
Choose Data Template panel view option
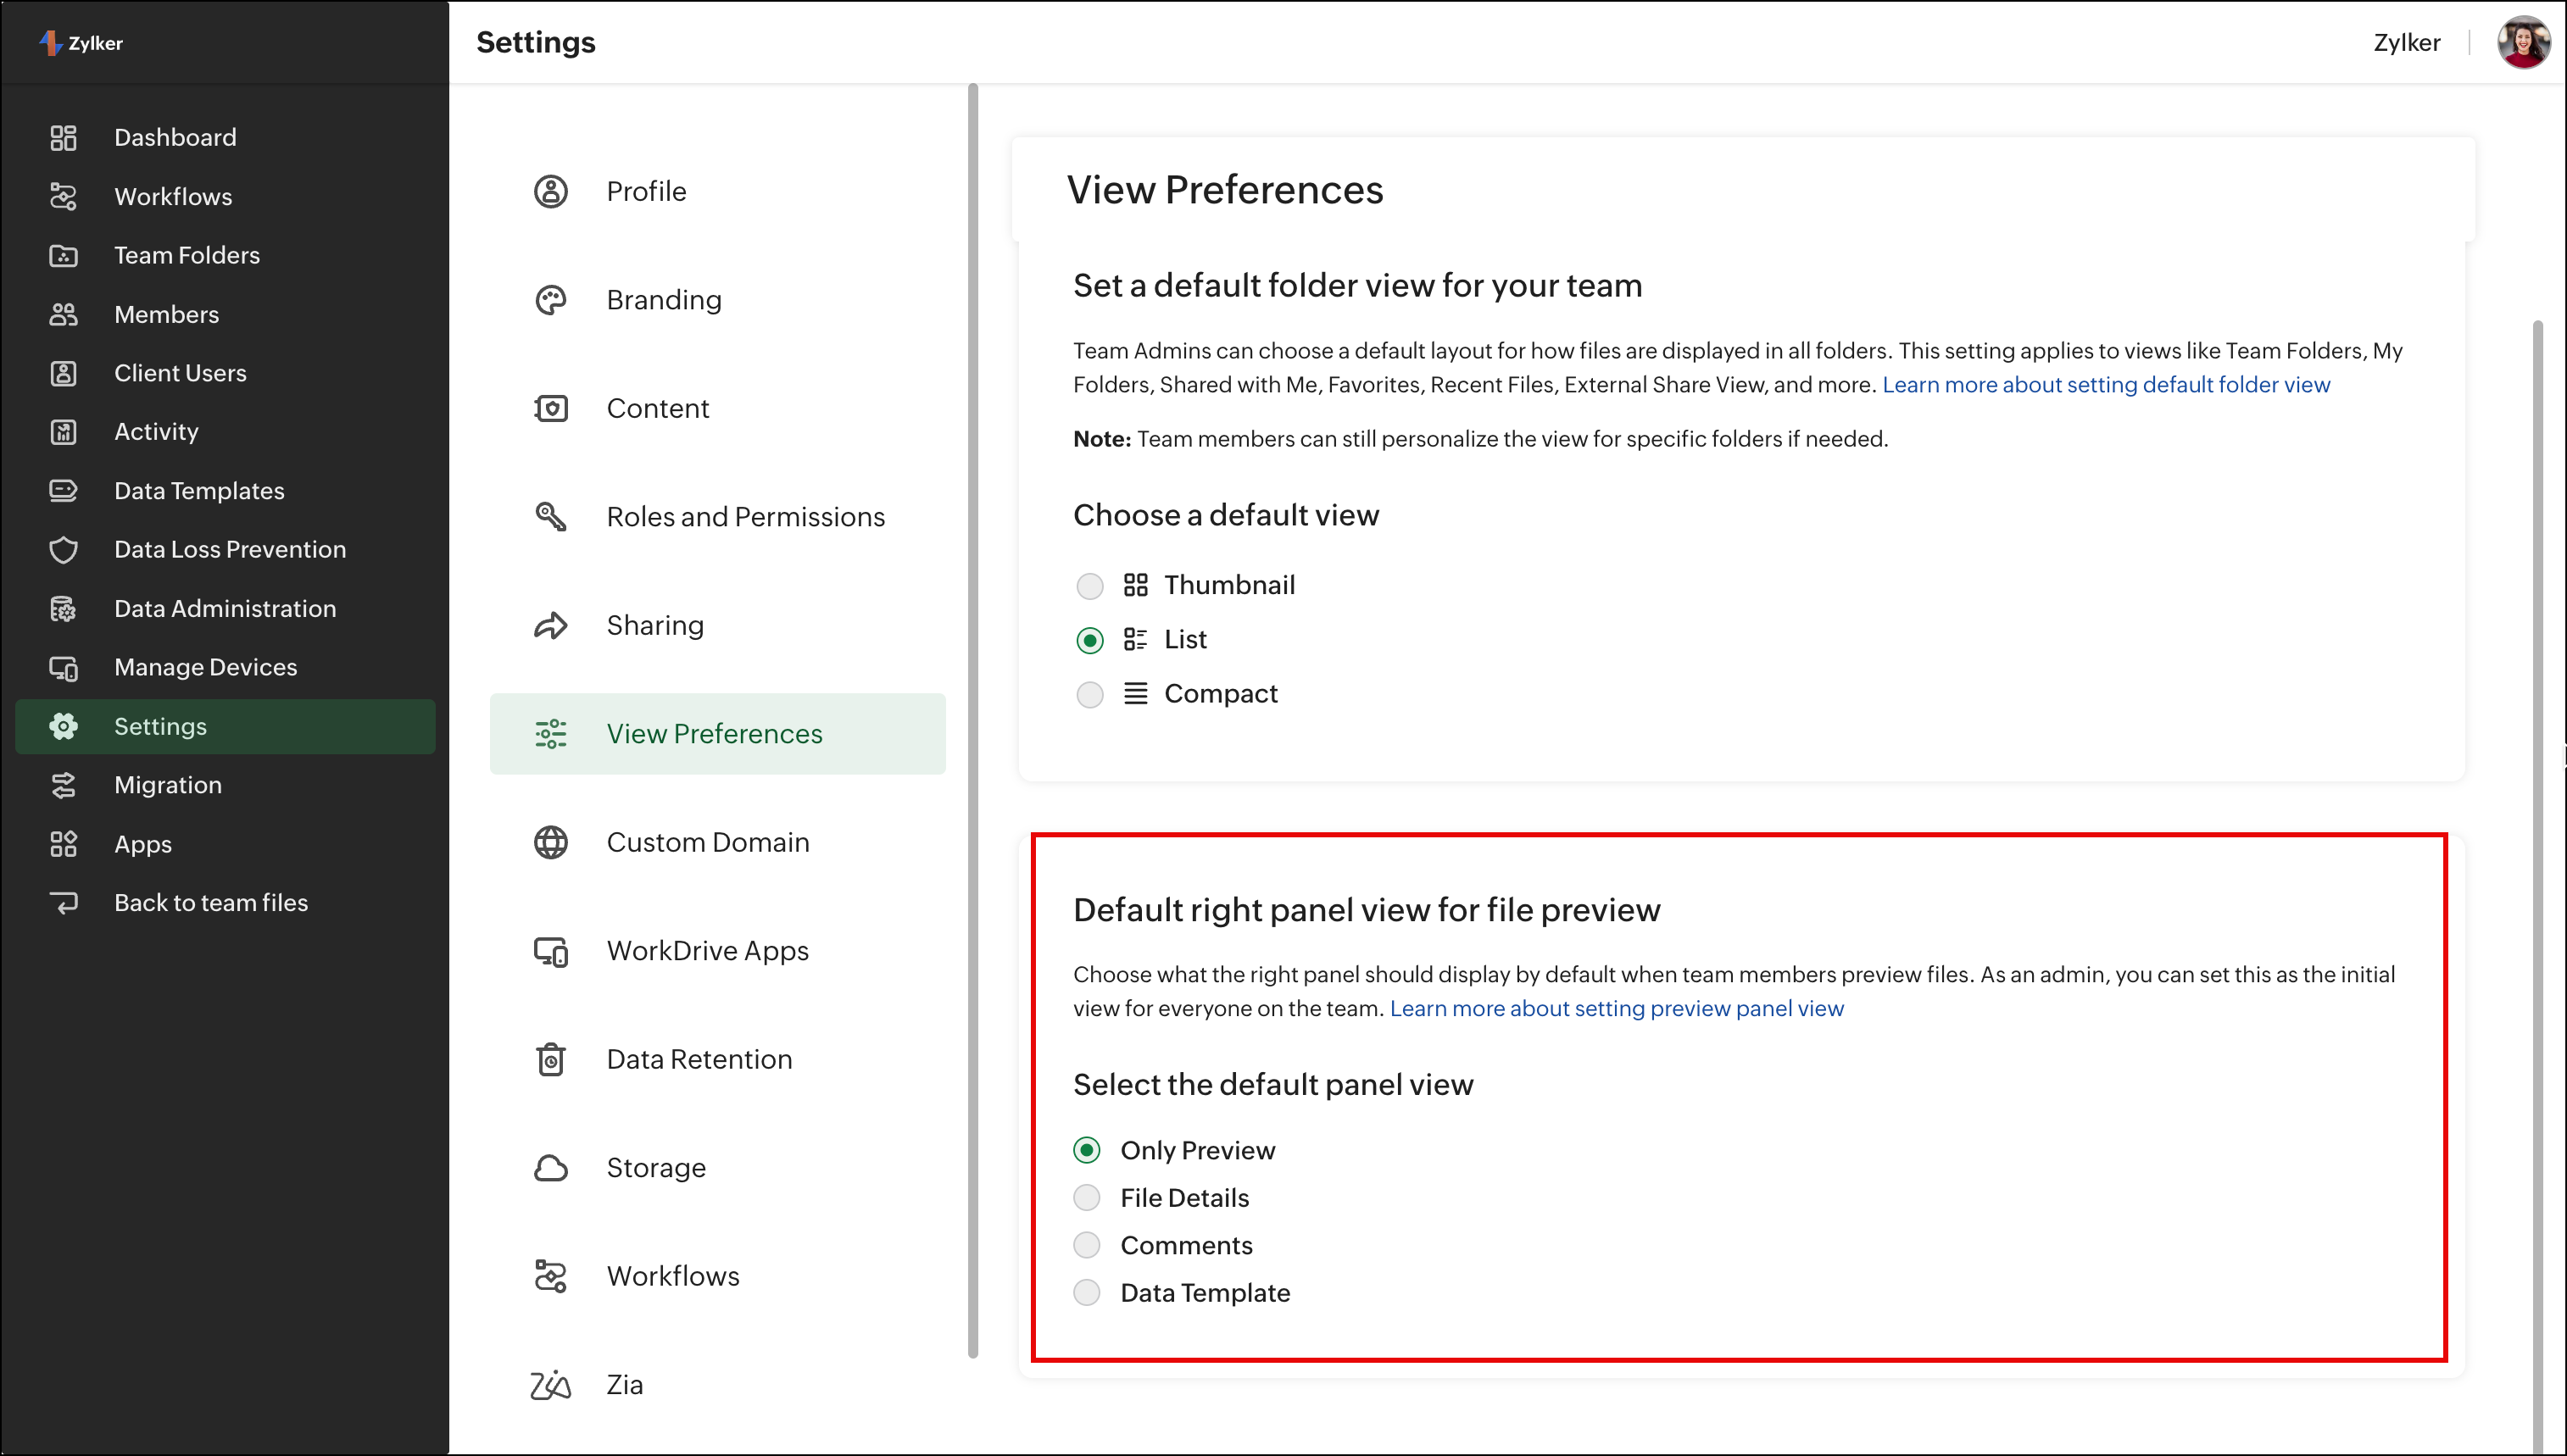(x=1087, y=1293)
